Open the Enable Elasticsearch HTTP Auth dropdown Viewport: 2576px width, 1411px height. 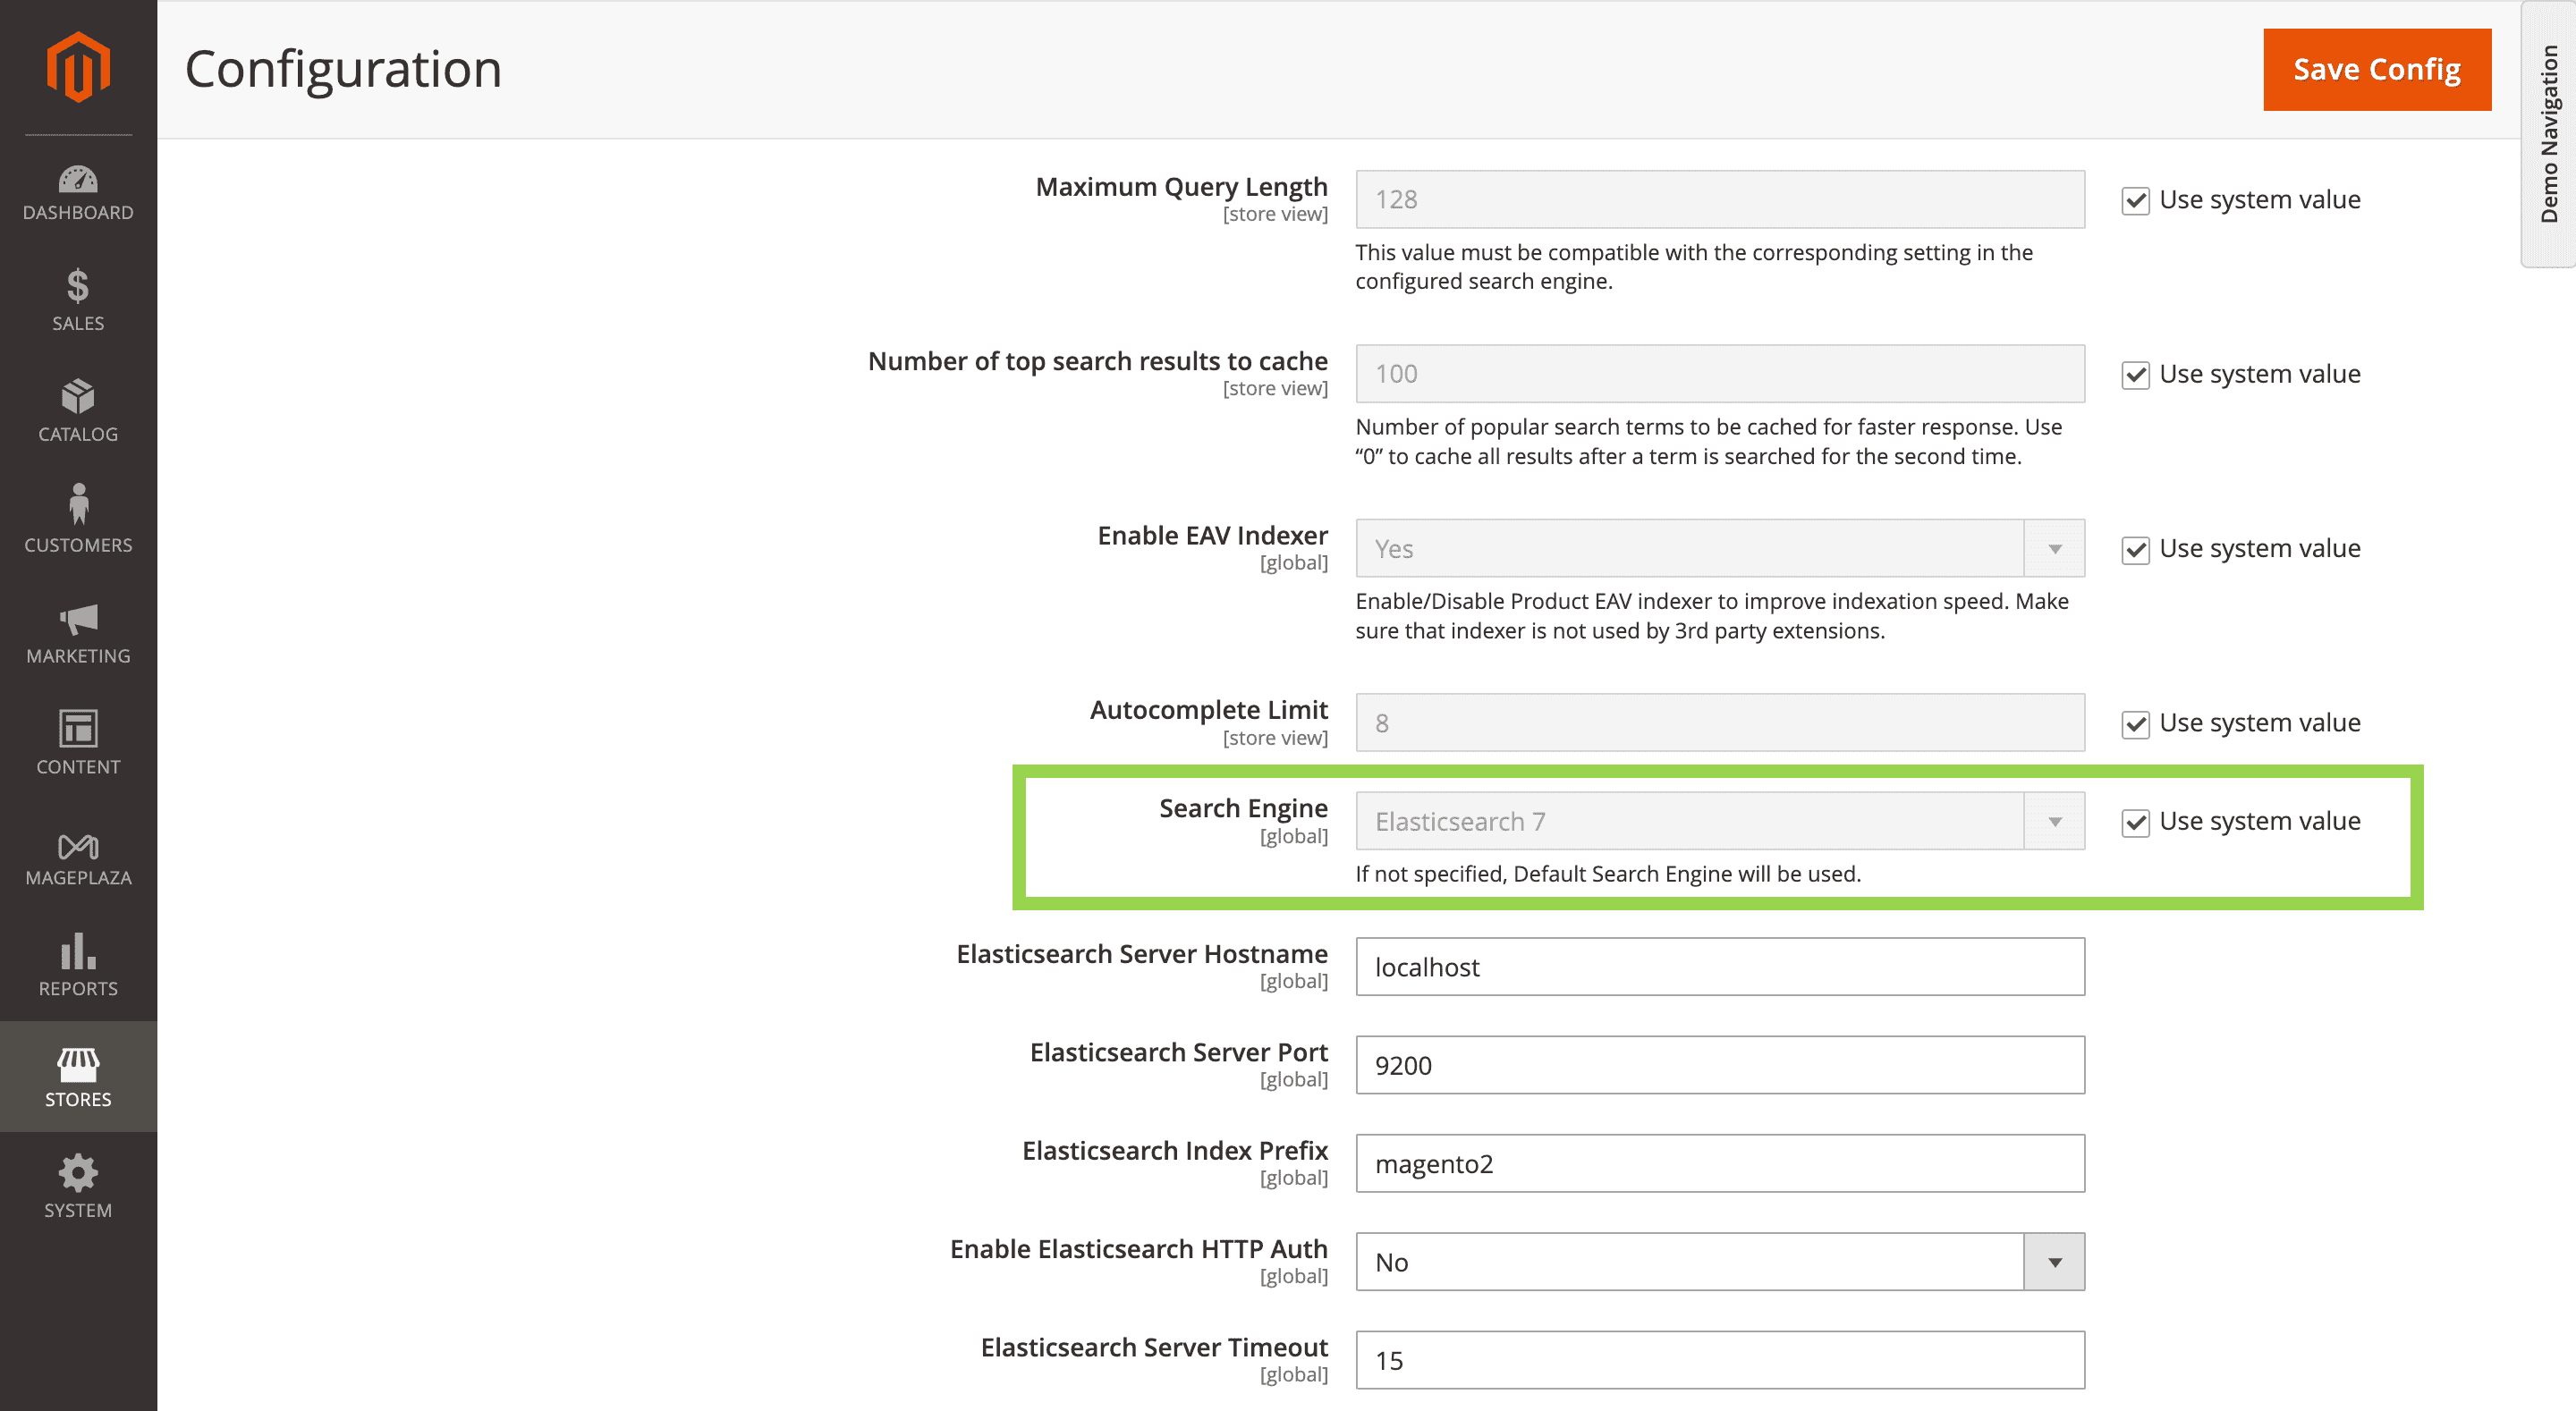pos(1720,1262)
